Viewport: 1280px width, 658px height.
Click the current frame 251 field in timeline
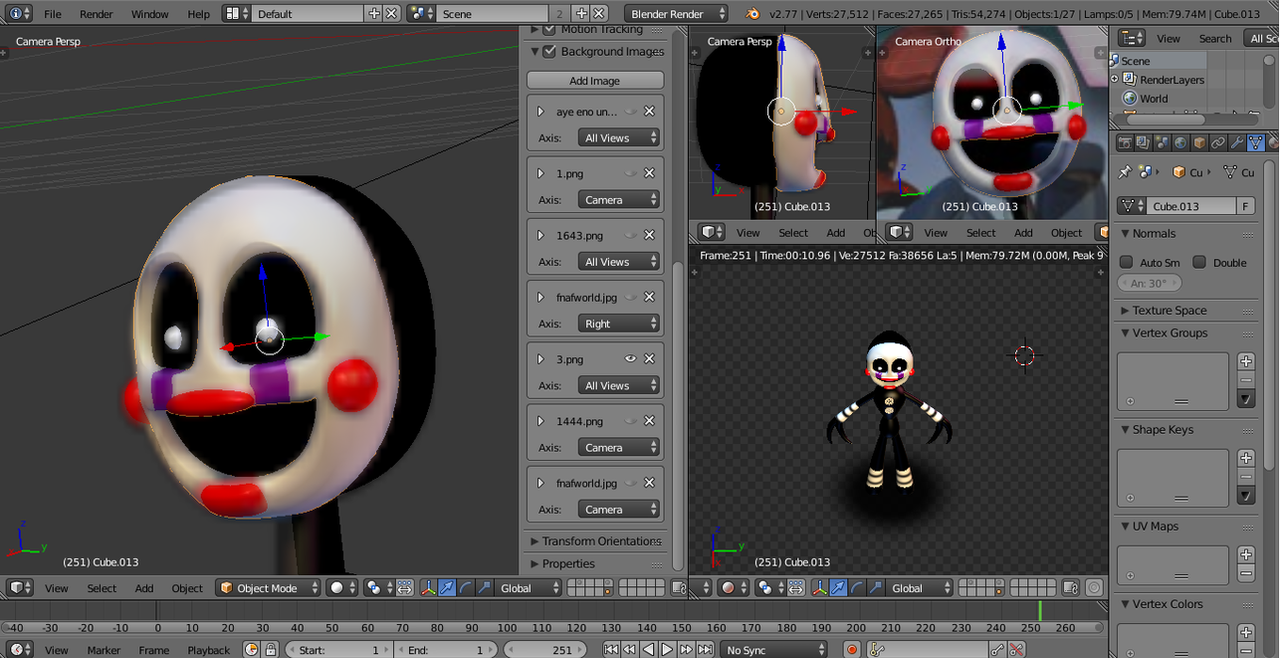(x=545, y=650)
